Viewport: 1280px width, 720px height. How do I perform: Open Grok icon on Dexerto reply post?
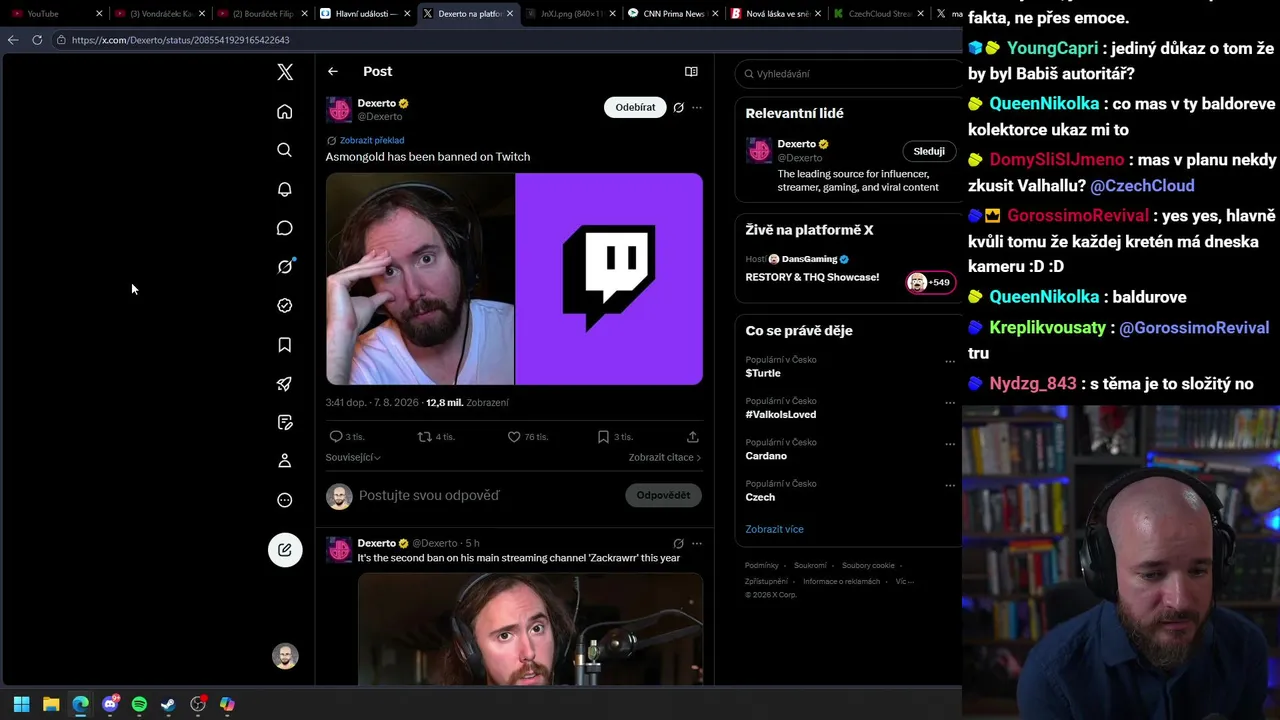click(x=678, y=544)
